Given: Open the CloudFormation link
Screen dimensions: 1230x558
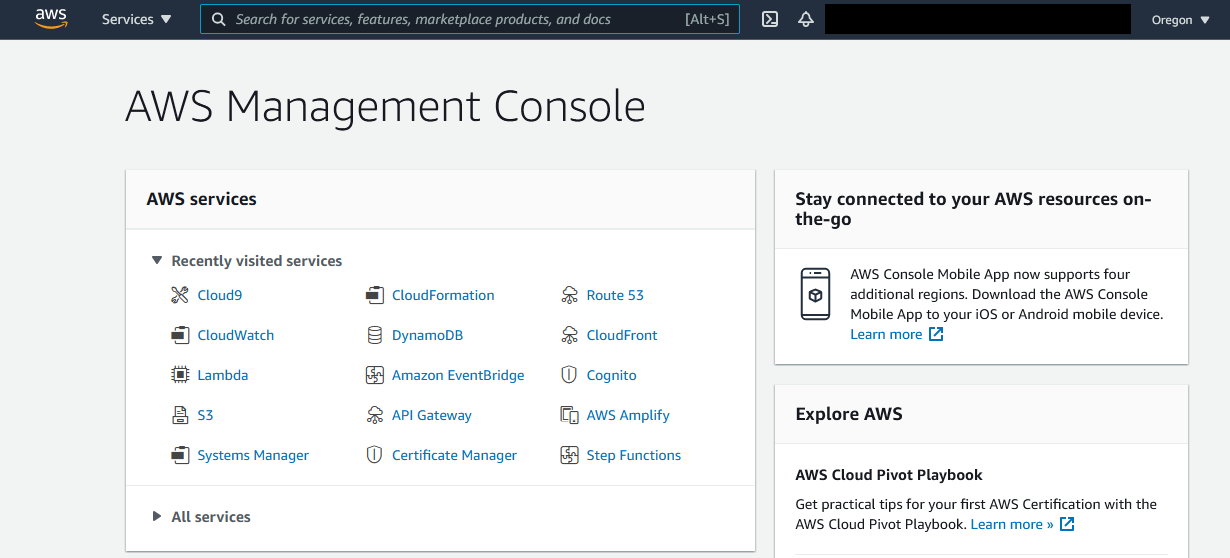Looking at the screenshot, I should [x=443, y=295].
